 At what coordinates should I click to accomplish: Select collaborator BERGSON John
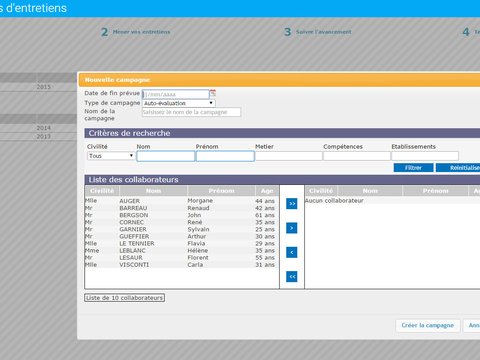[x=182, y=215]
